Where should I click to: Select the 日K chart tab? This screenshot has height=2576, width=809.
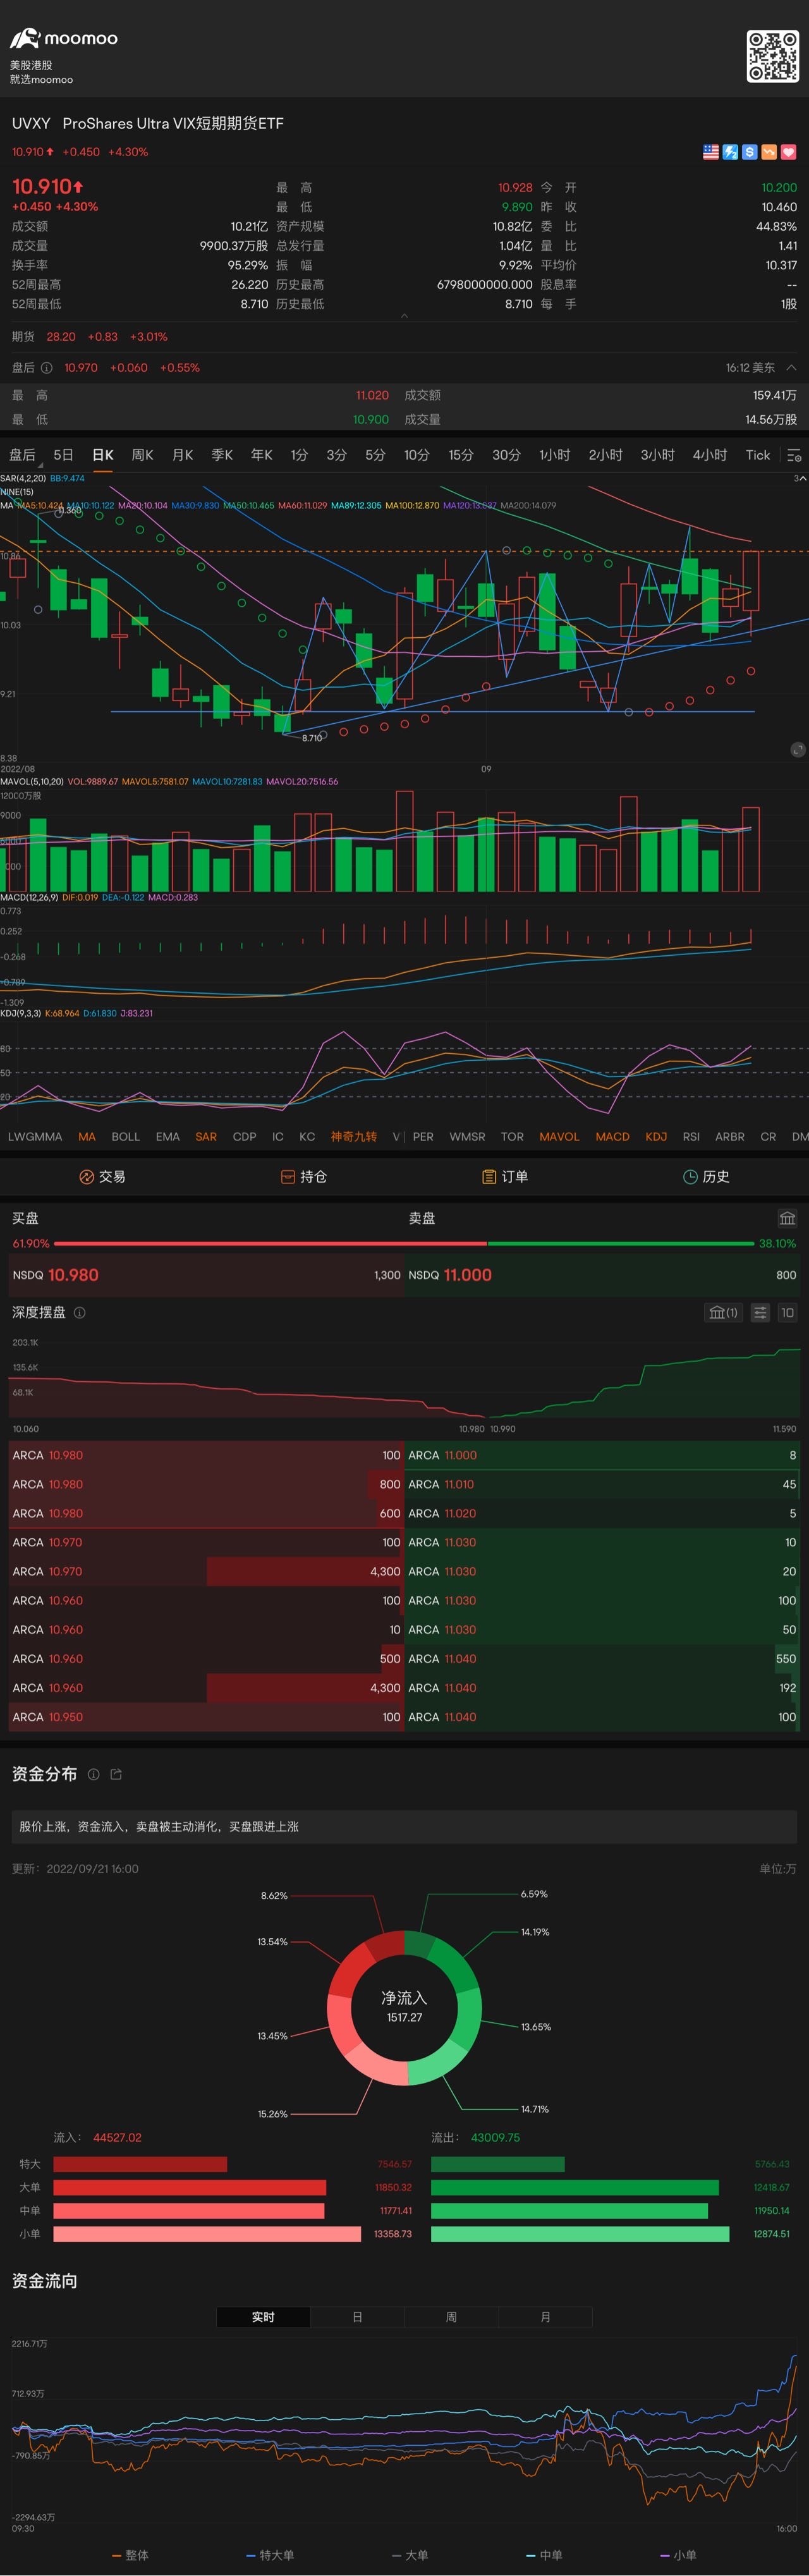103,455
